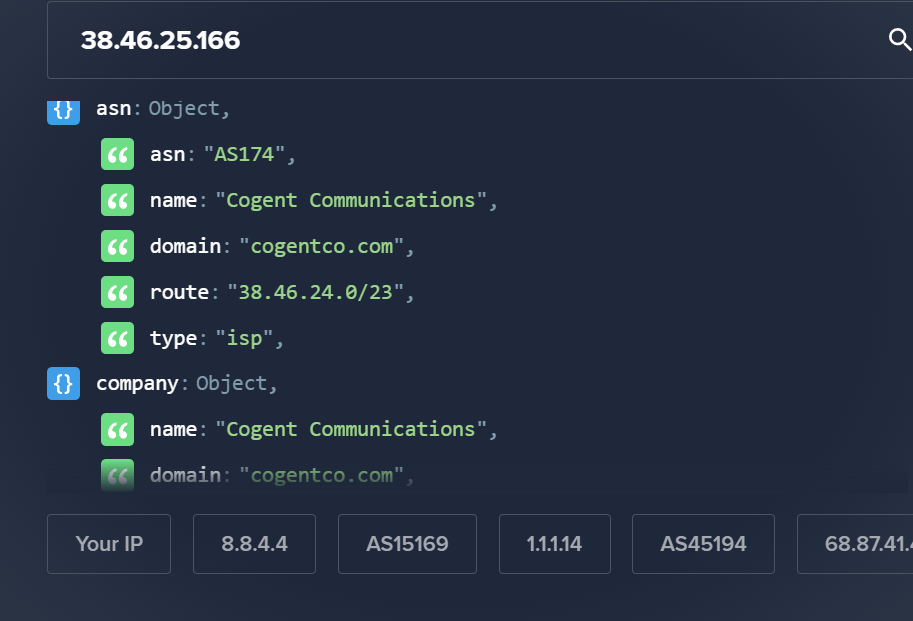Click quote icon beside route value
This screenshot has width=913, height=621.
(x=118, y=292)
